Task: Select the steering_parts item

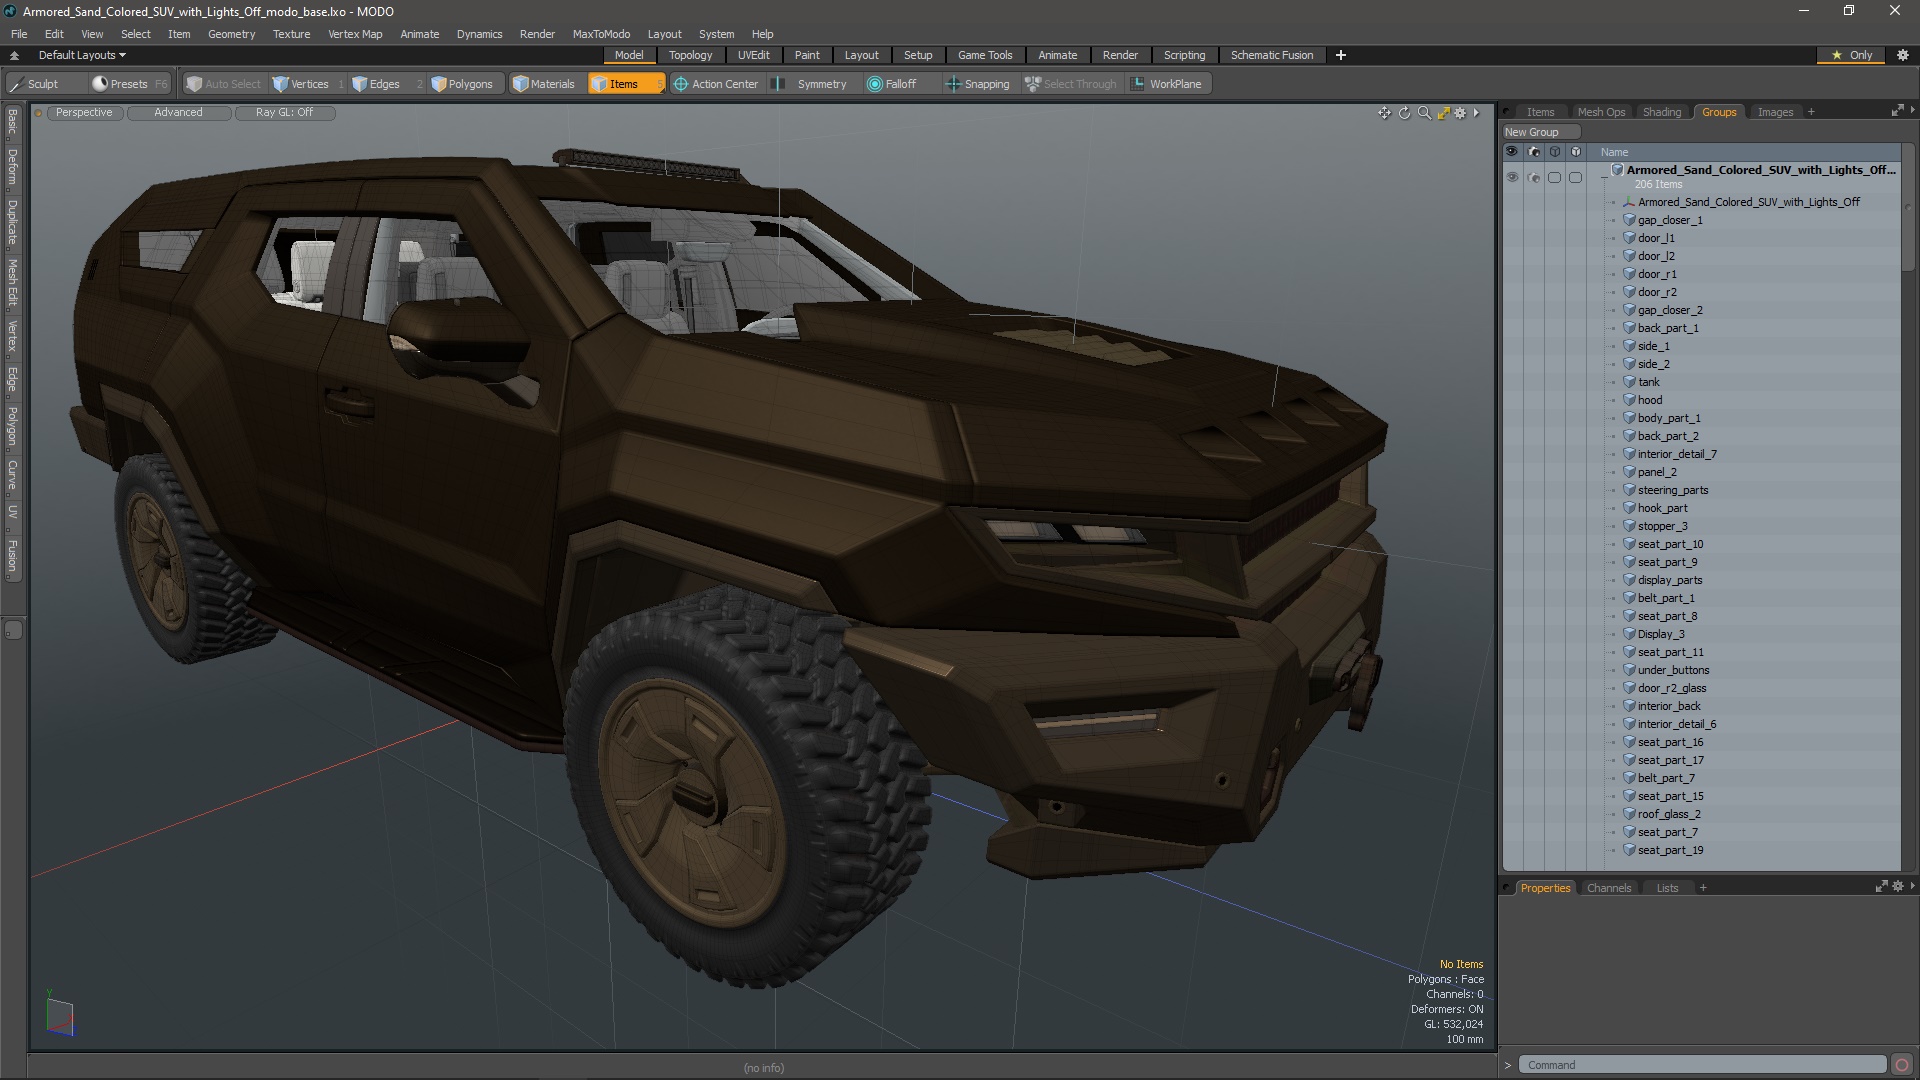Action: point(1672,490)
